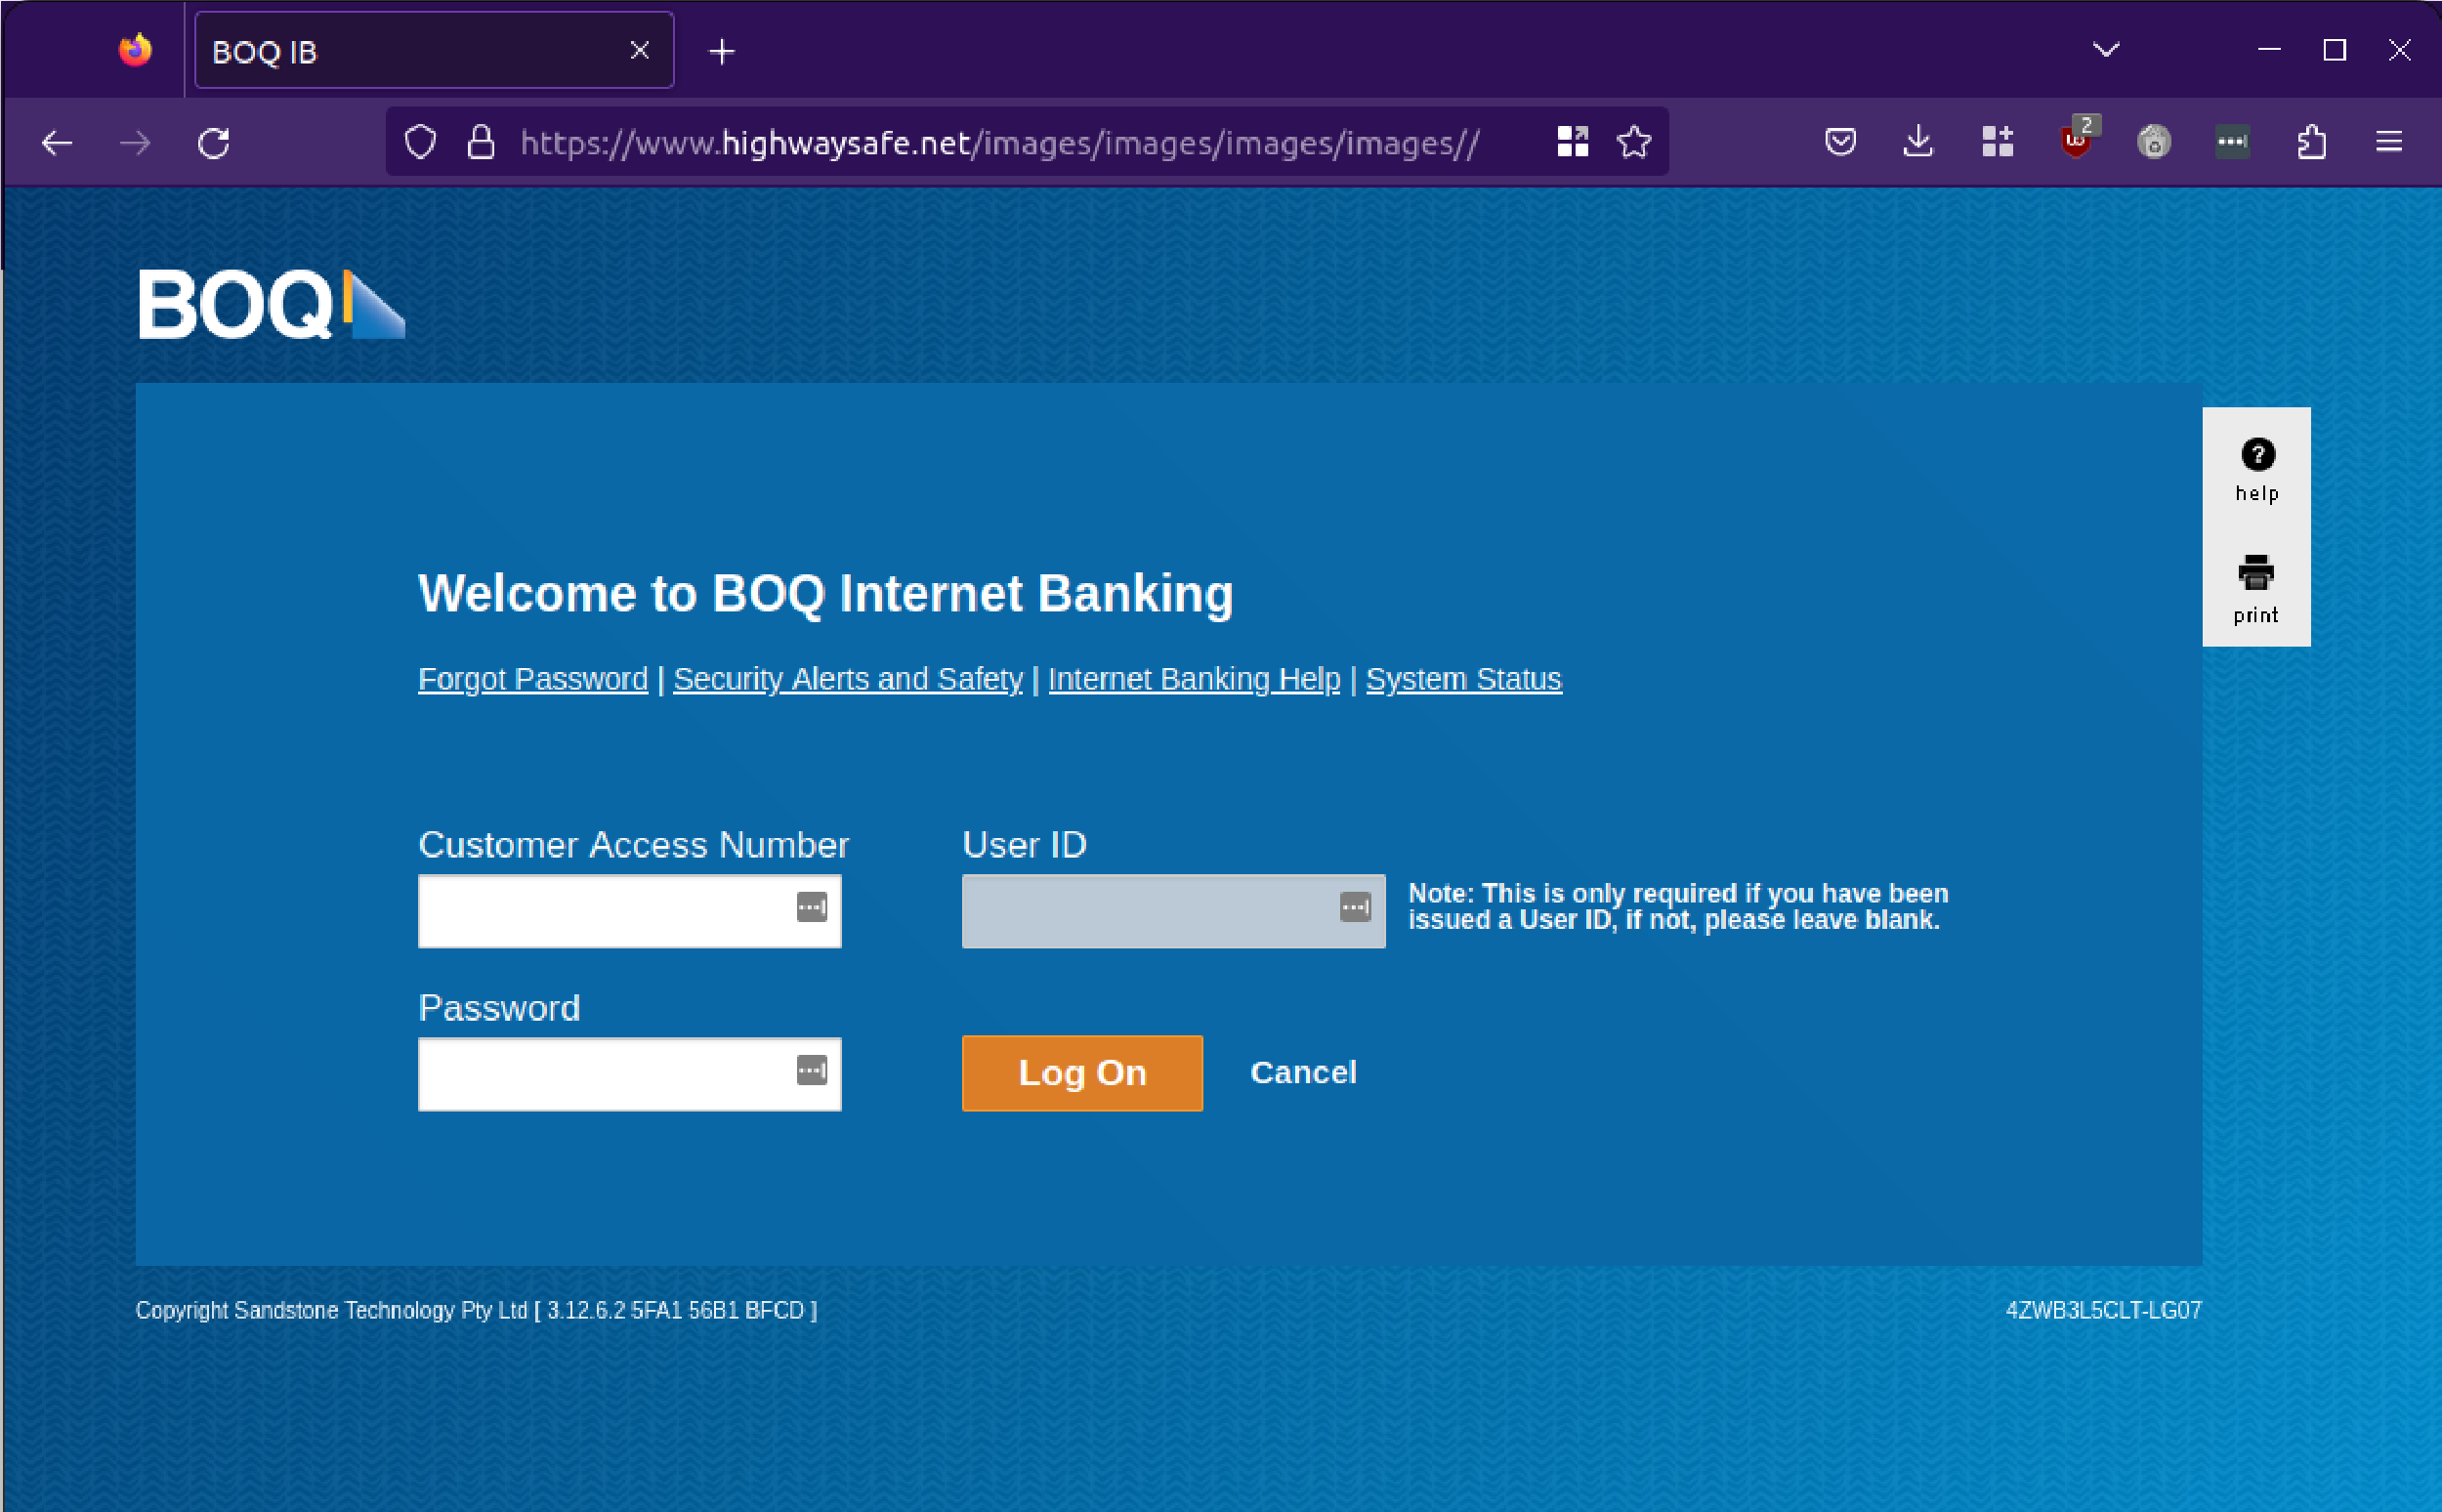Click the Firefox bookmark star icon
Viewport: 2442px width, 1512px height.
coord(1634,143)
